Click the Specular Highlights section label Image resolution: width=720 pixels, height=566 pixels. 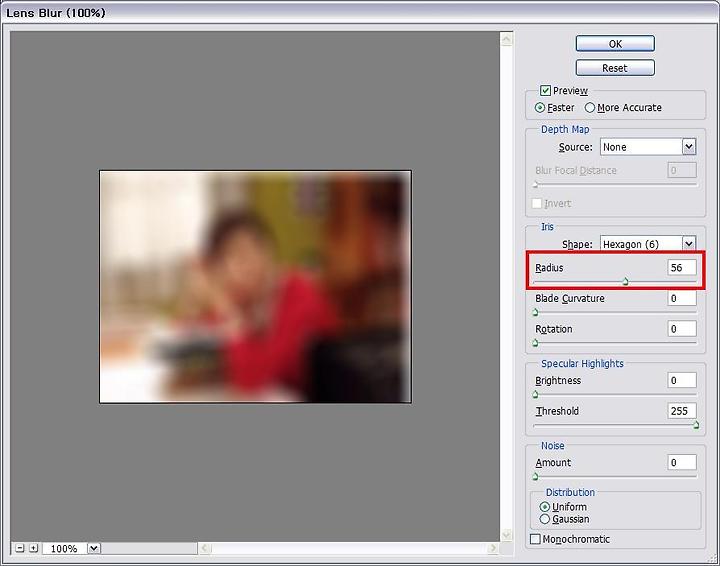click(x=582, y=364)
